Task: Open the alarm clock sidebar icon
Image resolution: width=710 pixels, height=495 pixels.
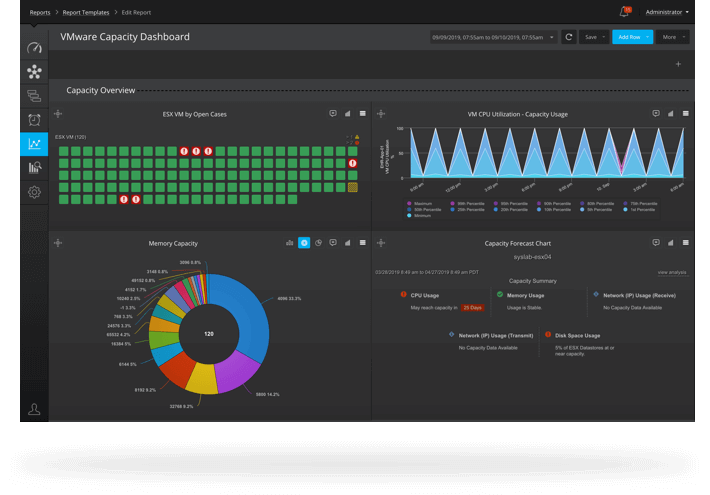Action: pyautogui.click(x=34, y=120)
